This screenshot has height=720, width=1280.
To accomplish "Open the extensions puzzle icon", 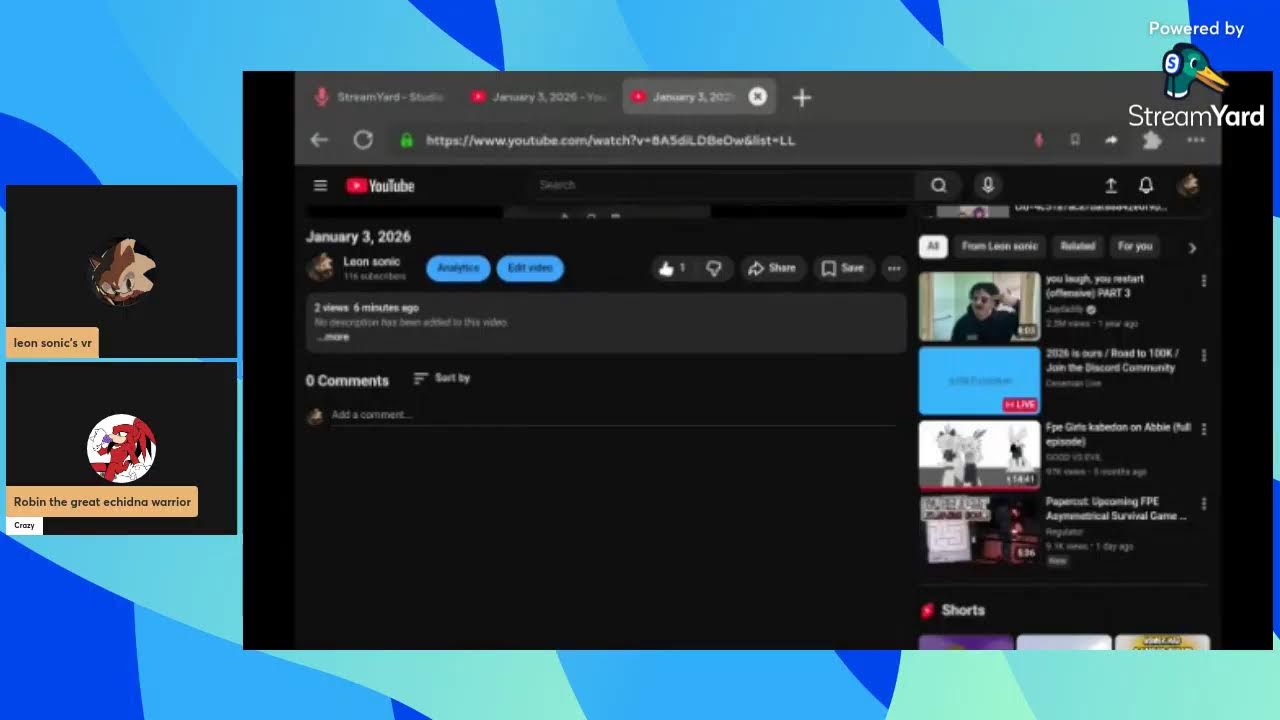I will tap(1152, 140).
